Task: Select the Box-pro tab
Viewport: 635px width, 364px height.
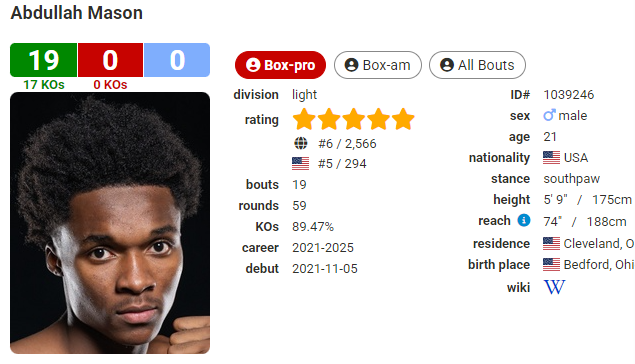Action: coord(280,65)
